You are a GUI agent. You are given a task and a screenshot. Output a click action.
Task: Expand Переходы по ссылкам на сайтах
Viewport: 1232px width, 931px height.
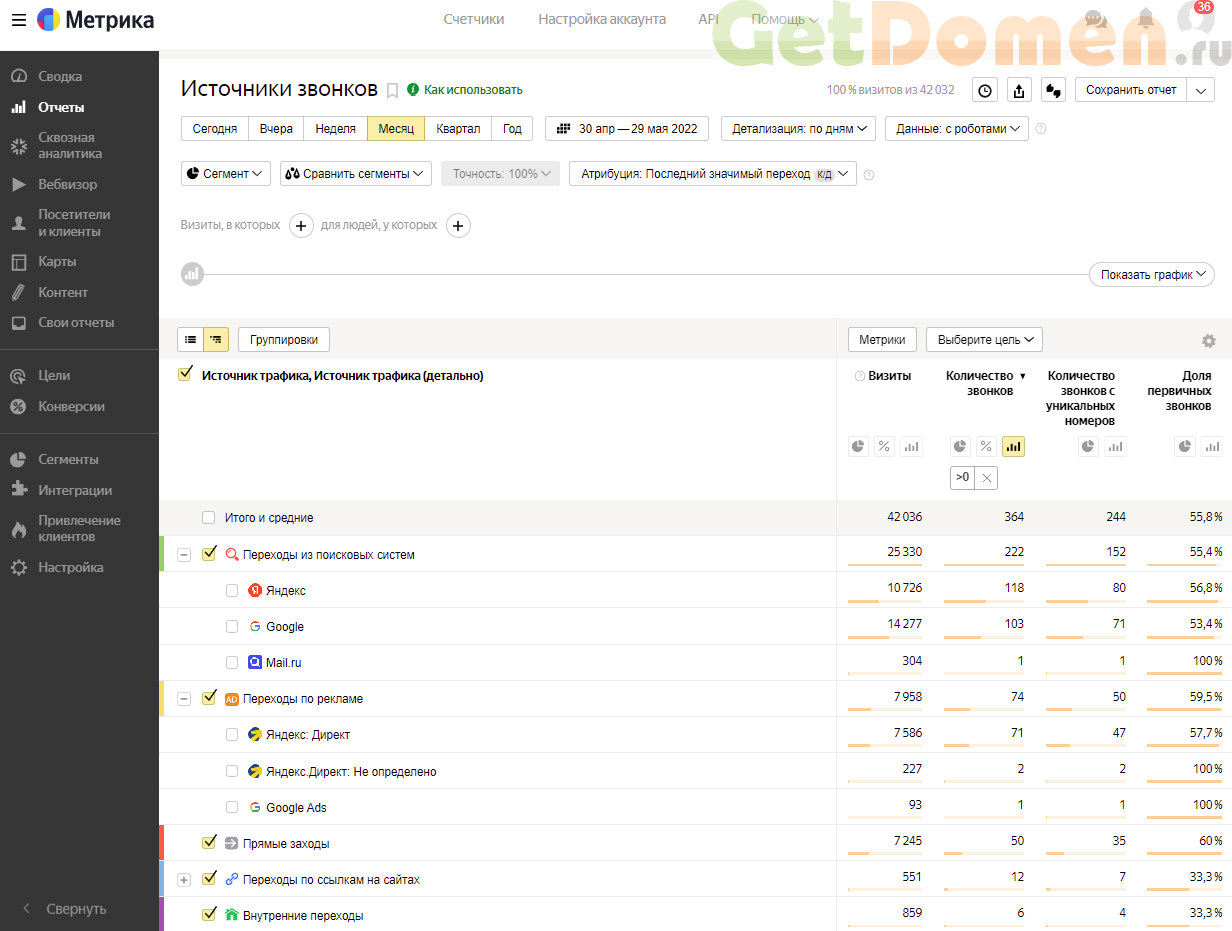coord(184,879)
